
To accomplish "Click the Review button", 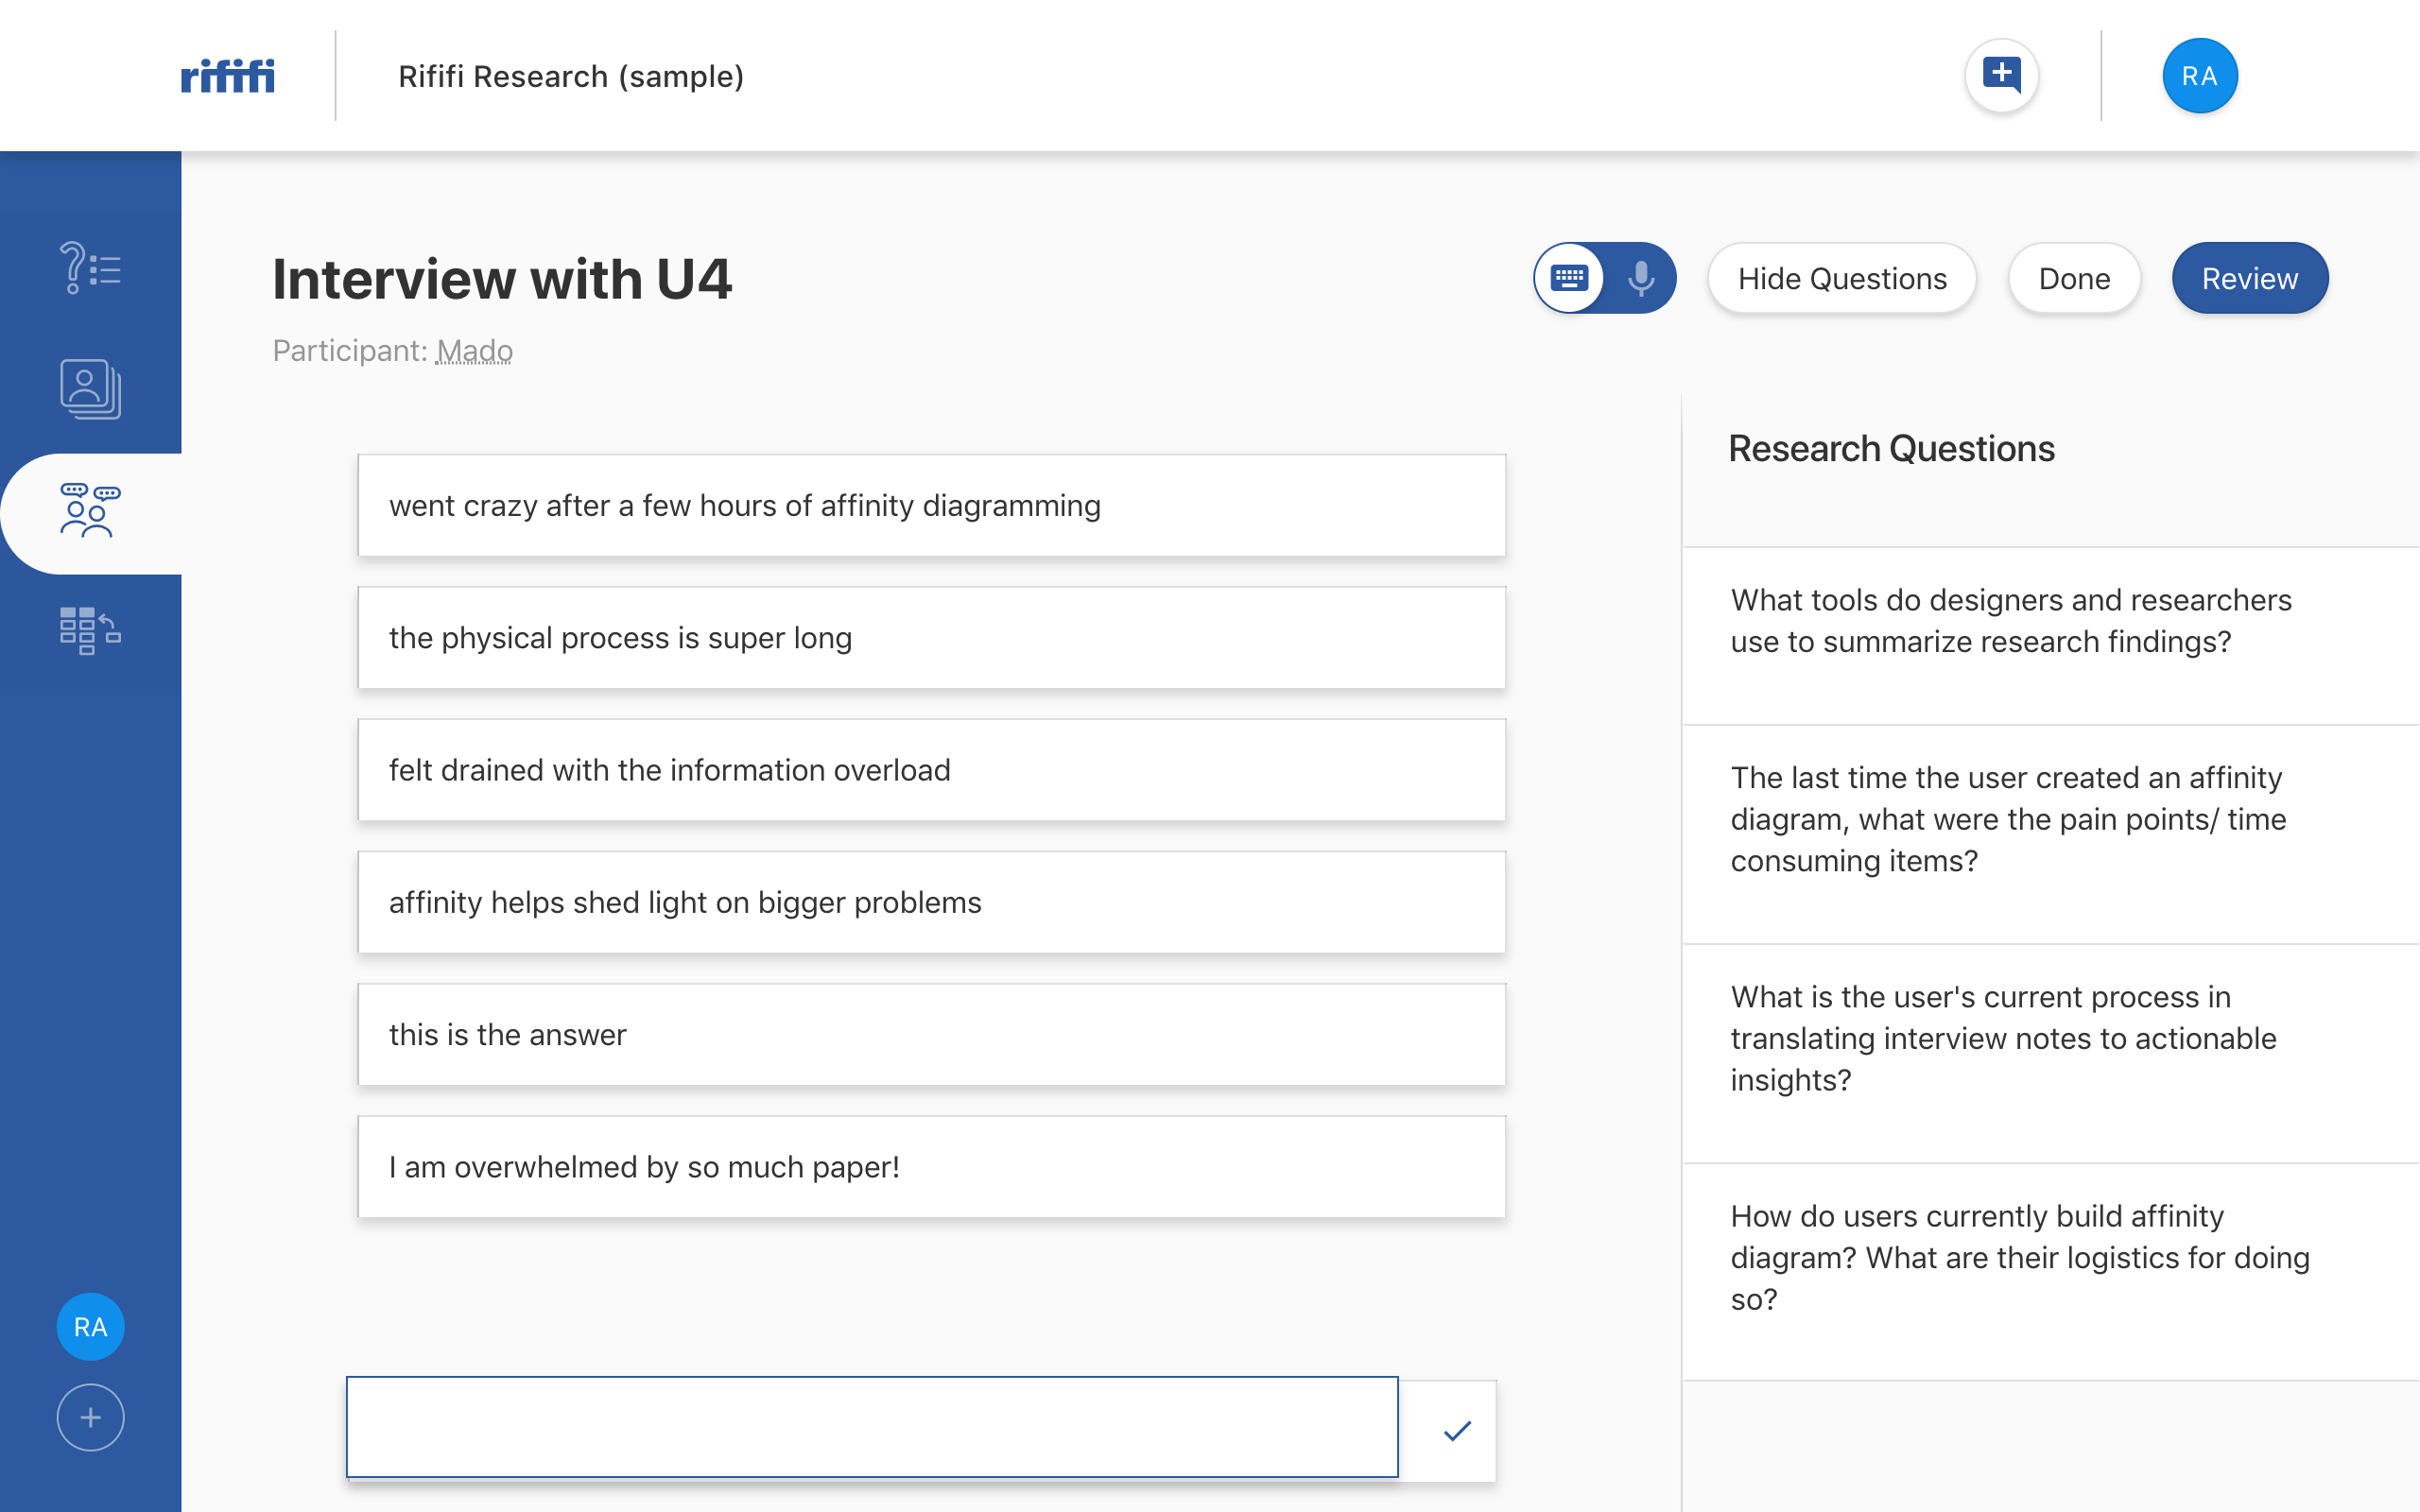I will point(2249,278).
